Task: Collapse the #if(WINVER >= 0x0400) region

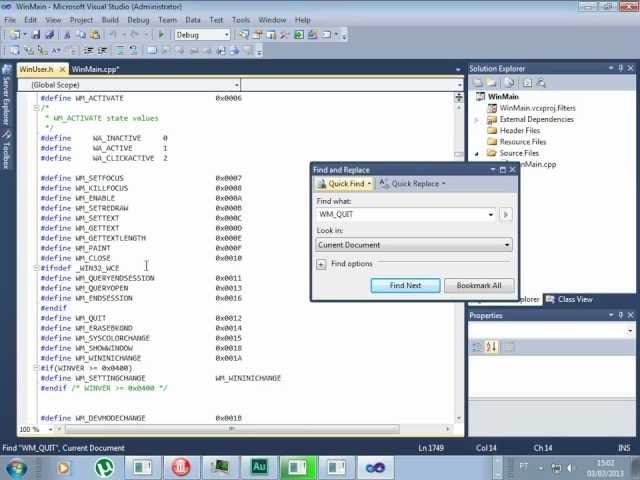Action: 36,368
